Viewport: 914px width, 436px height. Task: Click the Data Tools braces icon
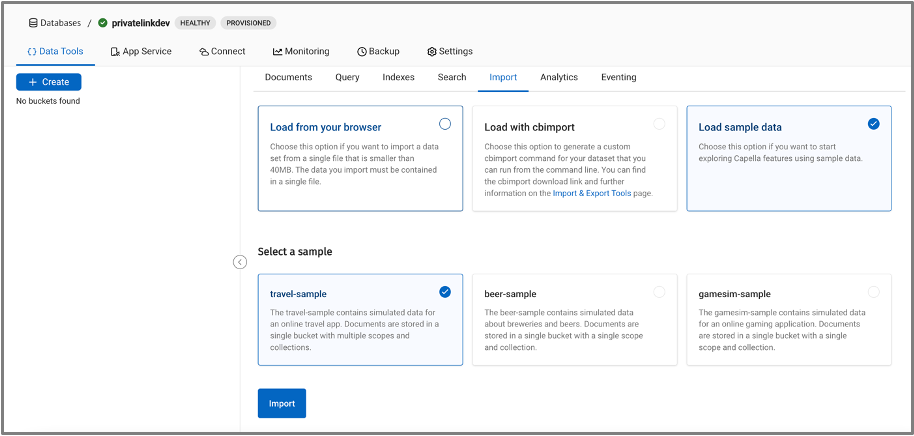coord(32,51)
